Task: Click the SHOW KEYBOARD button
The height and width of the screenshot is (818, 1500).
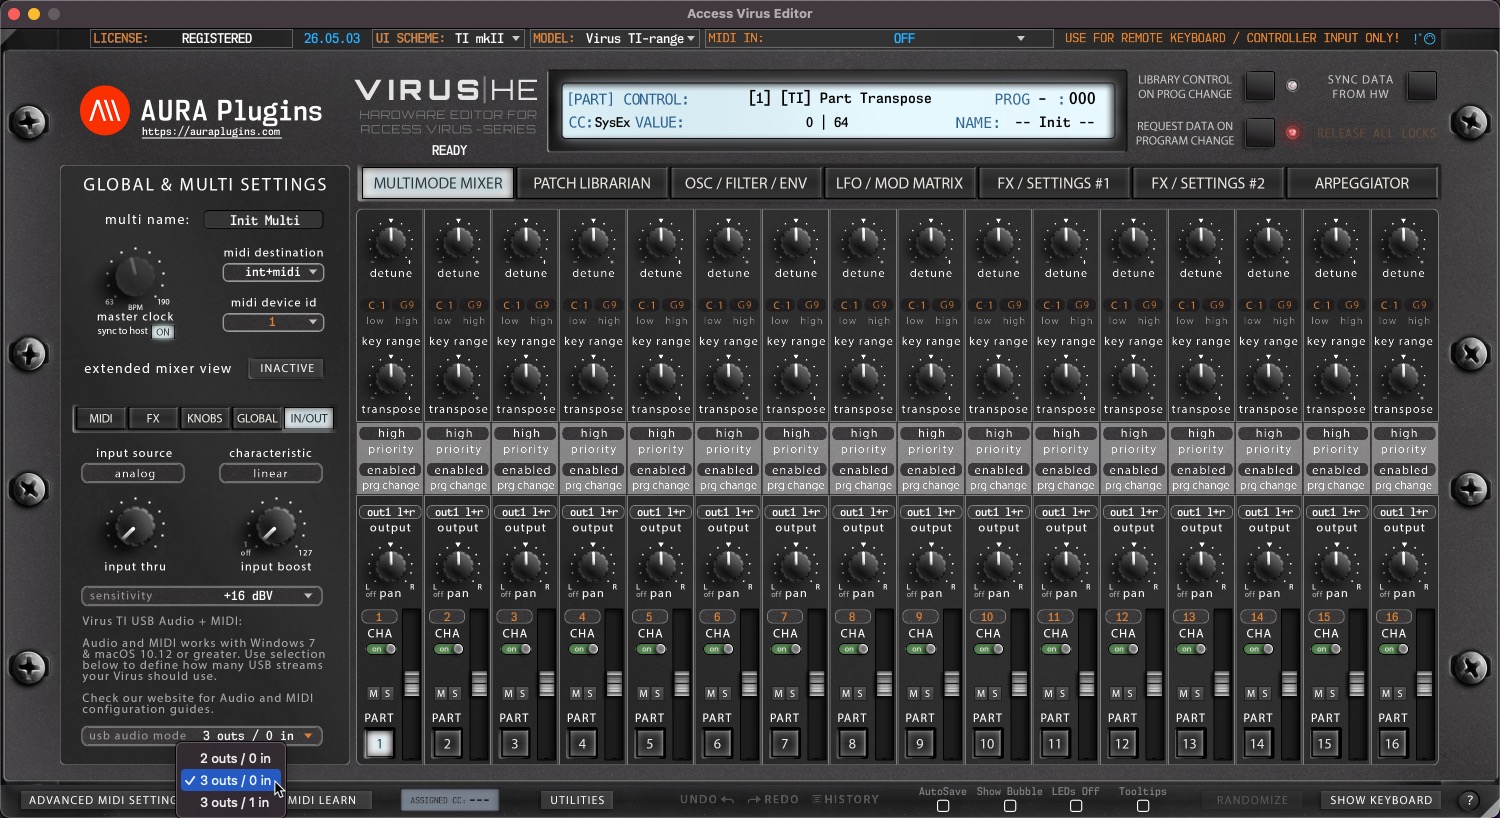Action: point(1381,800)
